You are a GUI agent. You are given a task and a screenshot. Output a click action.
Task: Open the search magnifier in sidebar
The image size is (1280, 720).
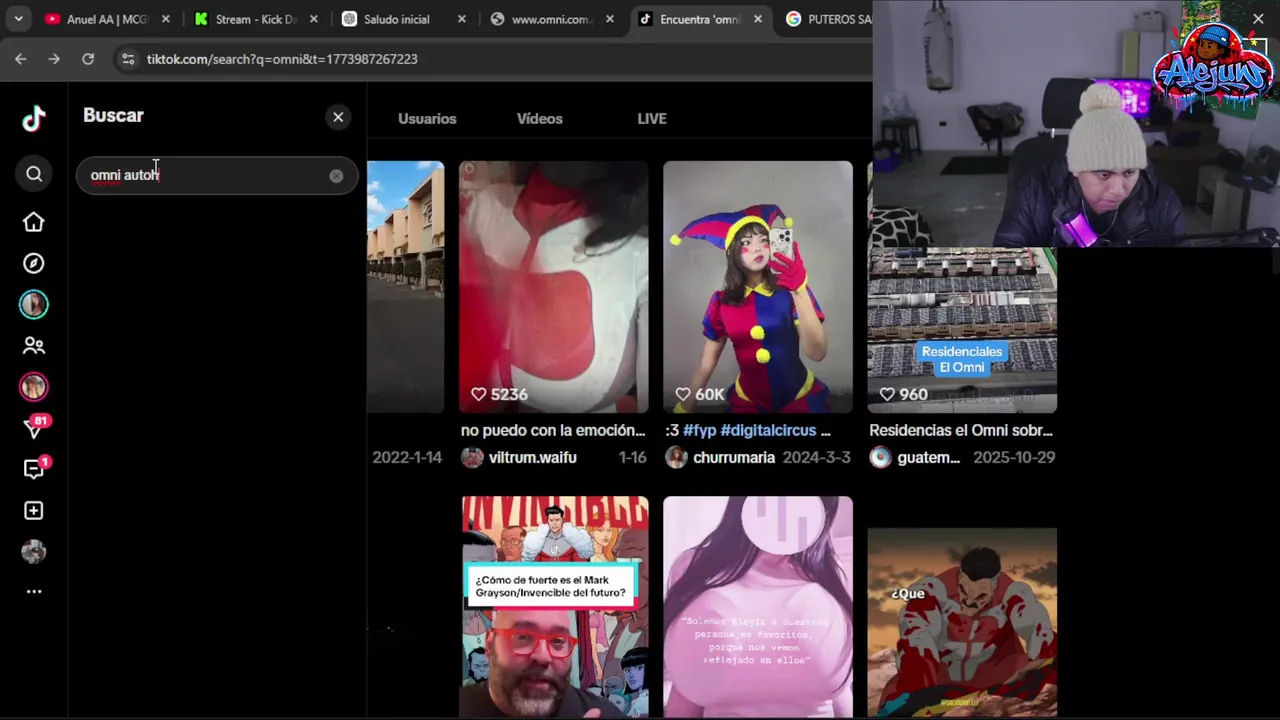[x=34, y=174]
